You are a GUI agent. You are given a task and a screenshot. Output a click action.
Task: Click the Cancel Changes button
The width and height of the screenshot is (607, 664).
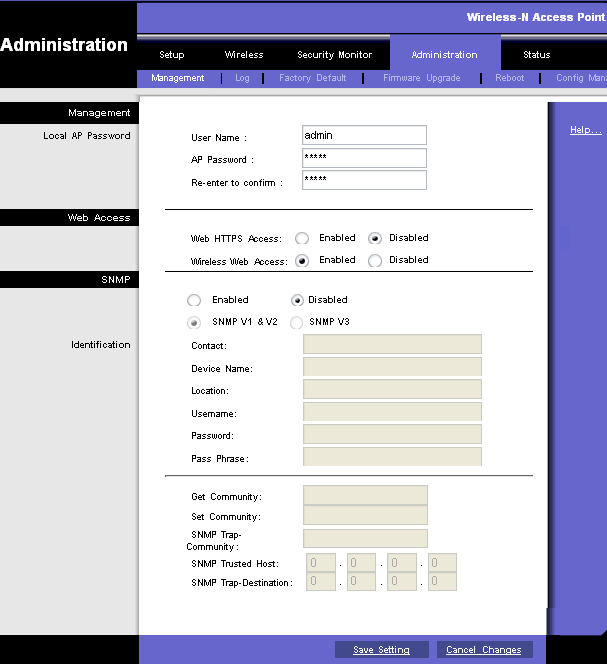coord(484,650)
